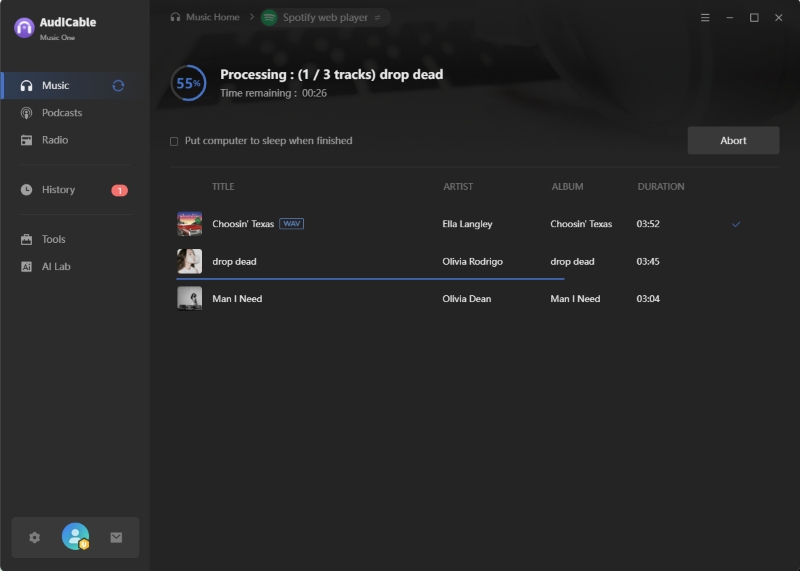The height and width of the screenshot is (571, 800).
Task: Click the 55% circular progress indicator
Action: click(x=188, y=83)
